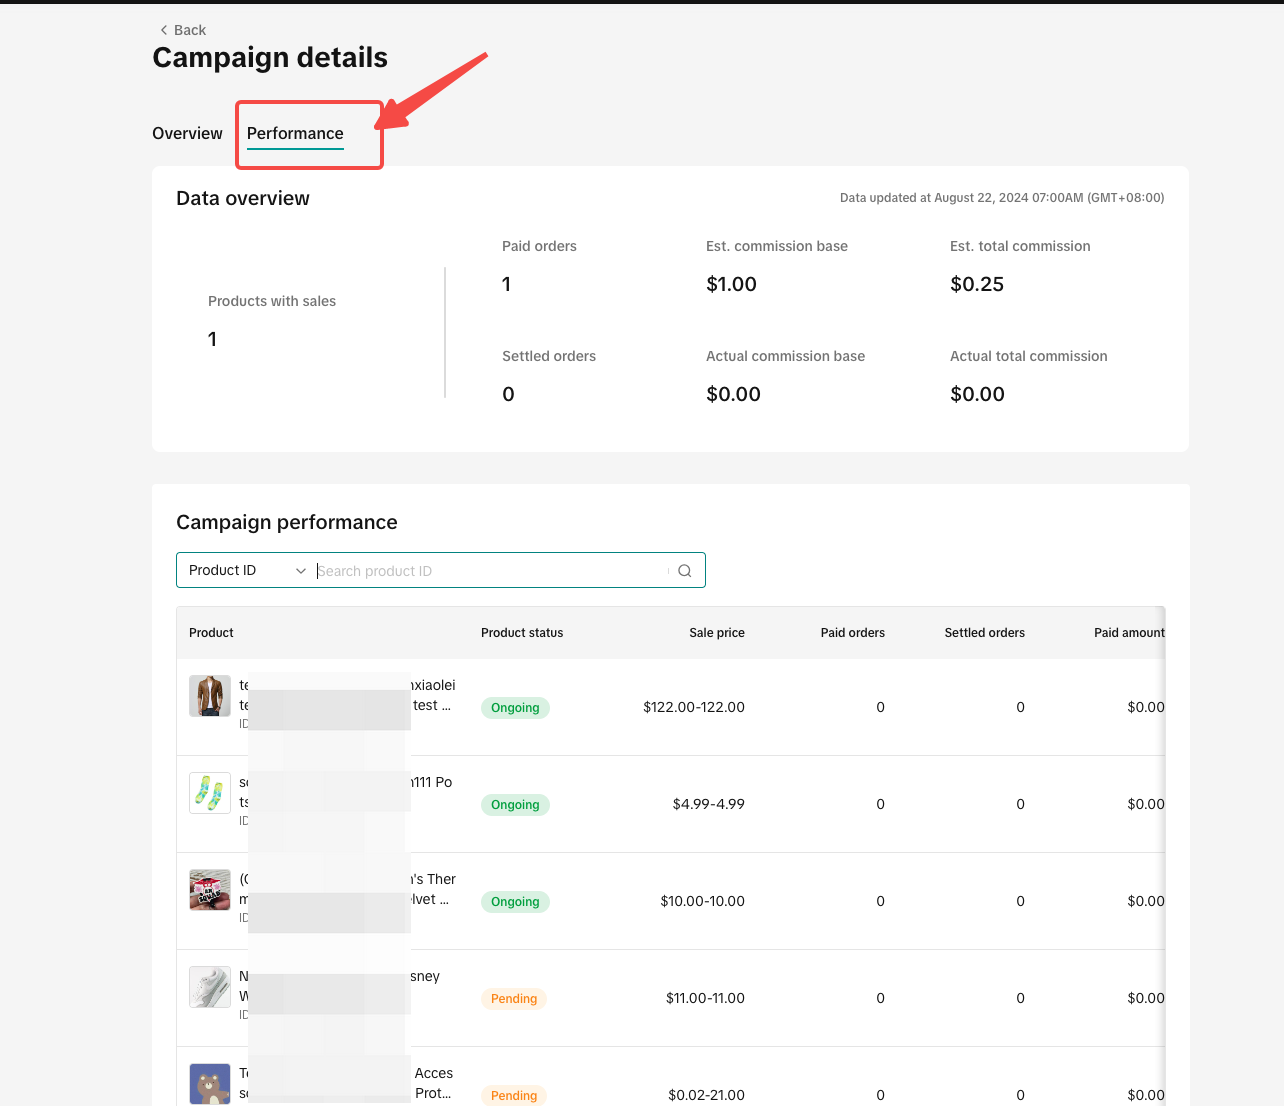
Task: Click the Ongoing status of $122.00 product
Action: point(515,708)
